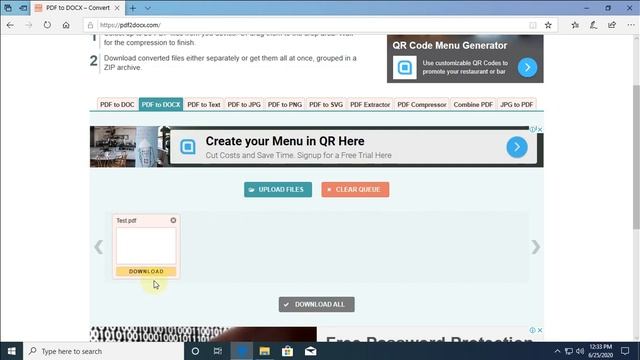Viewport: 640px width, 360px height.
Task: Click the Test.pdf preview thumbnail
Action: [146, 246]
